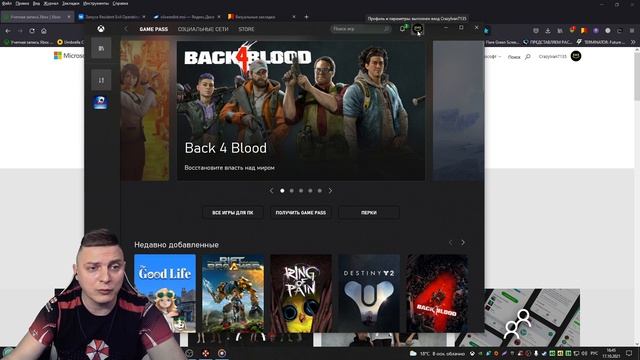Open the browser library icon
This screenshot has width=640, height=360.
tap(560, 31)
